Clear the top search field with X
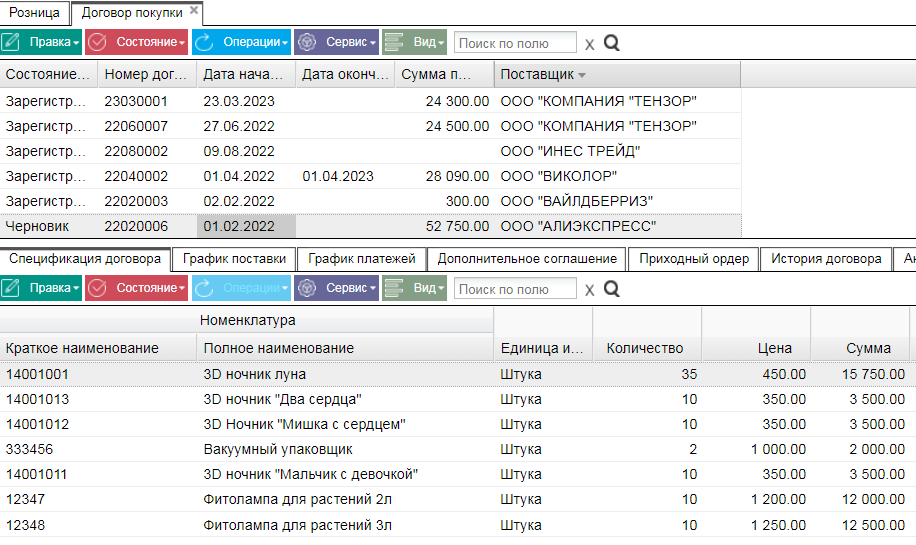 [589, 44]
